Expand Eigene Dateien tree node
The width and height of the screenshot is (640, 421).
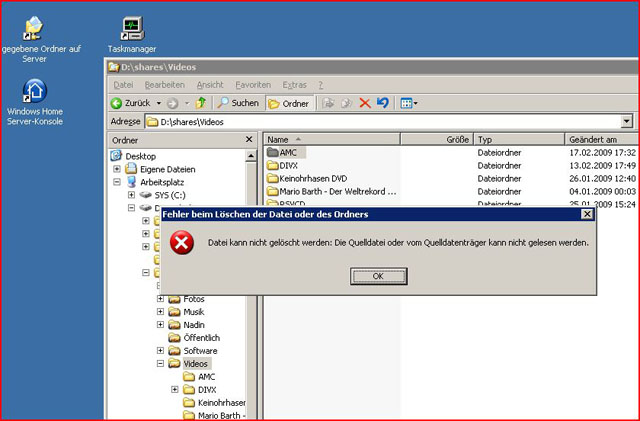point(117,169)
